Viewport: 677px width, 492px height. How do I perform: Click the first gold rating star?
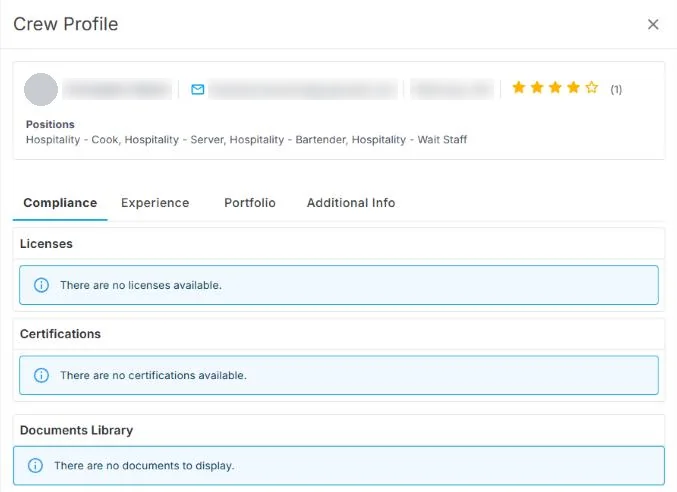519,88
